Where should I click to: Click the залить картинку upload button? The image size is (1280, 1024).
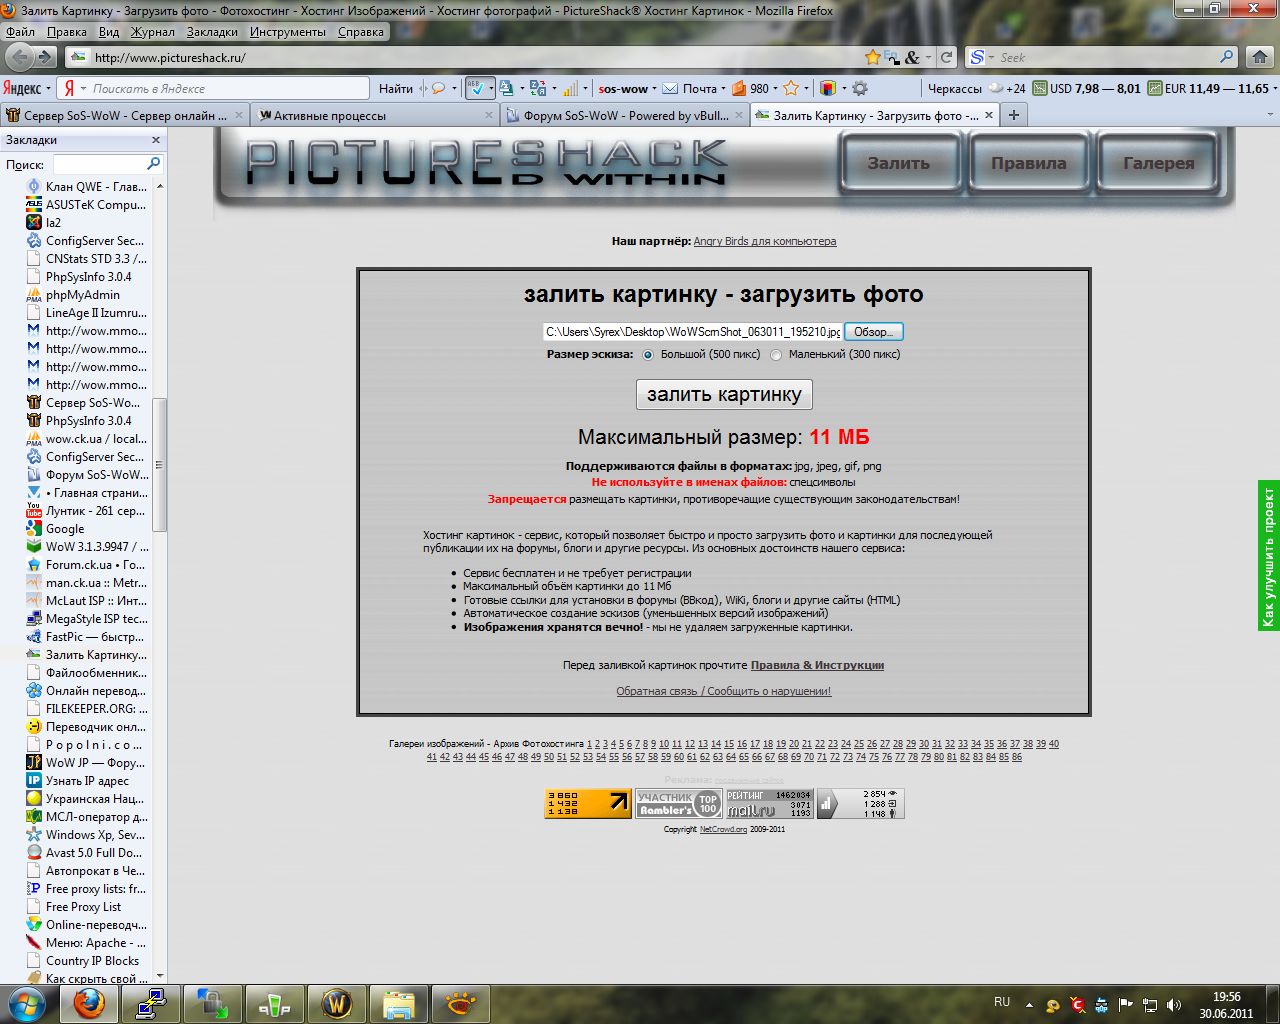coord(724,394)
